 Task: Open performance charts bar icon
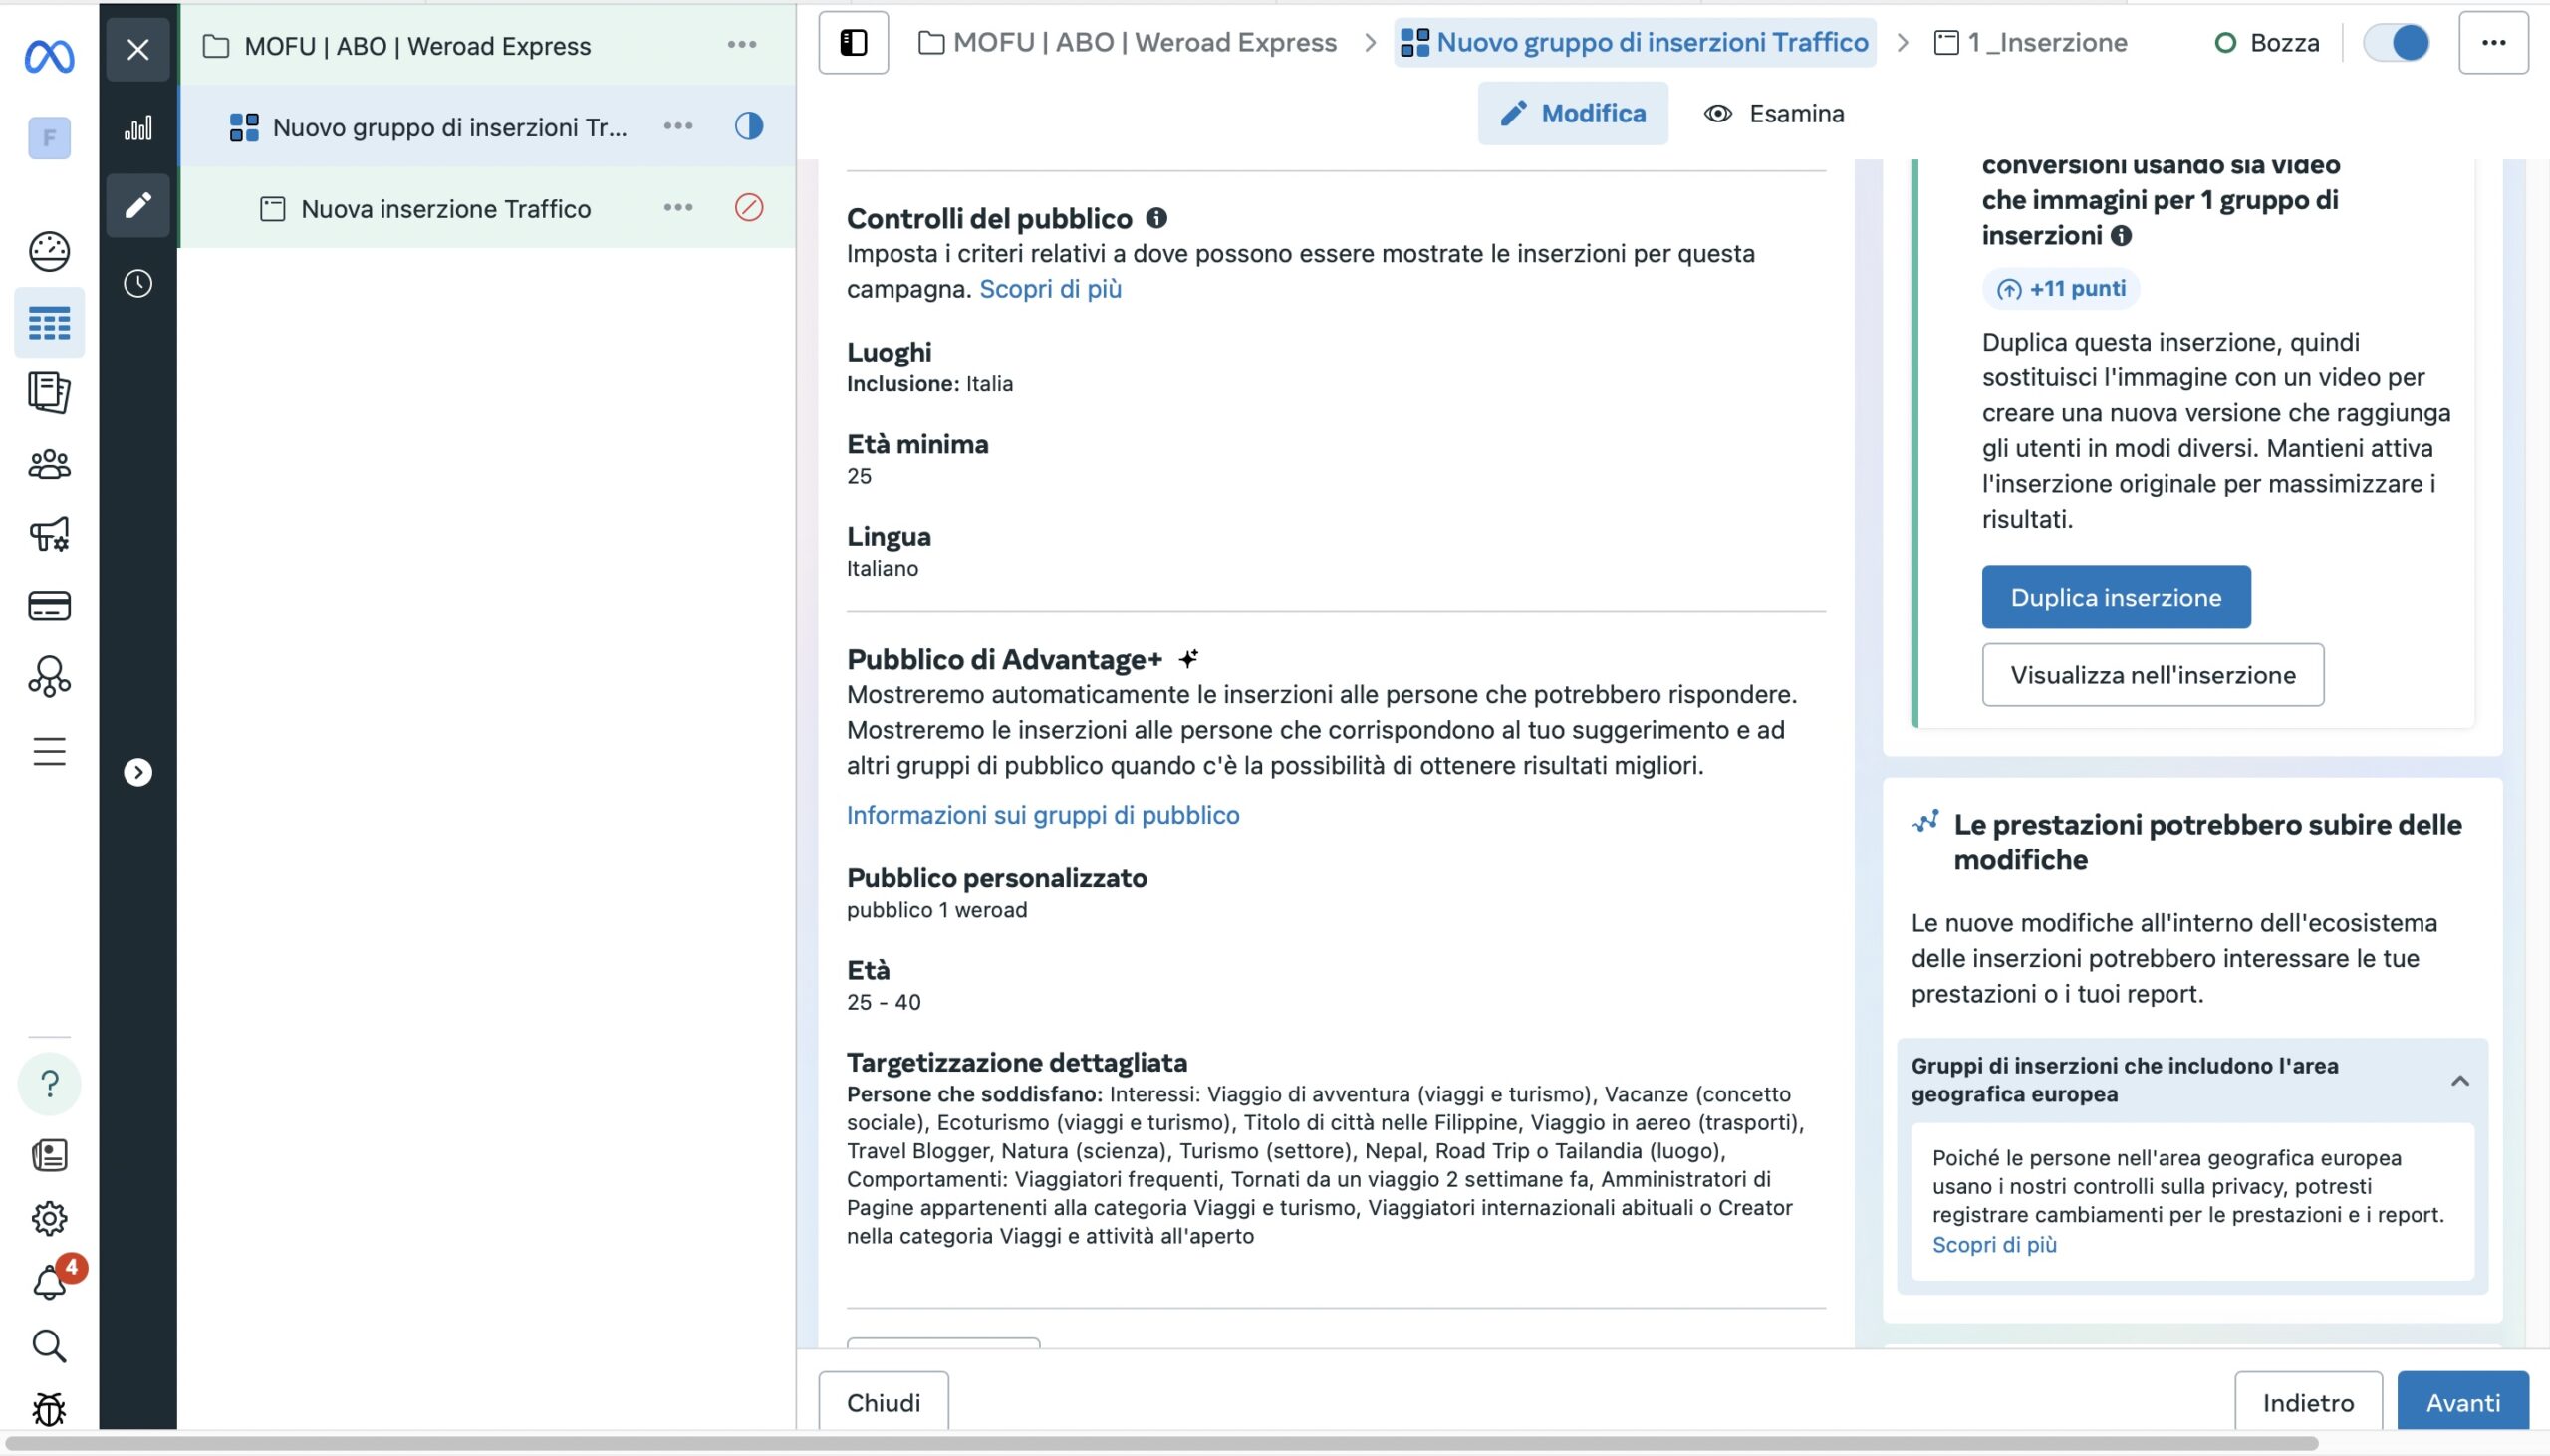point(138,128)
